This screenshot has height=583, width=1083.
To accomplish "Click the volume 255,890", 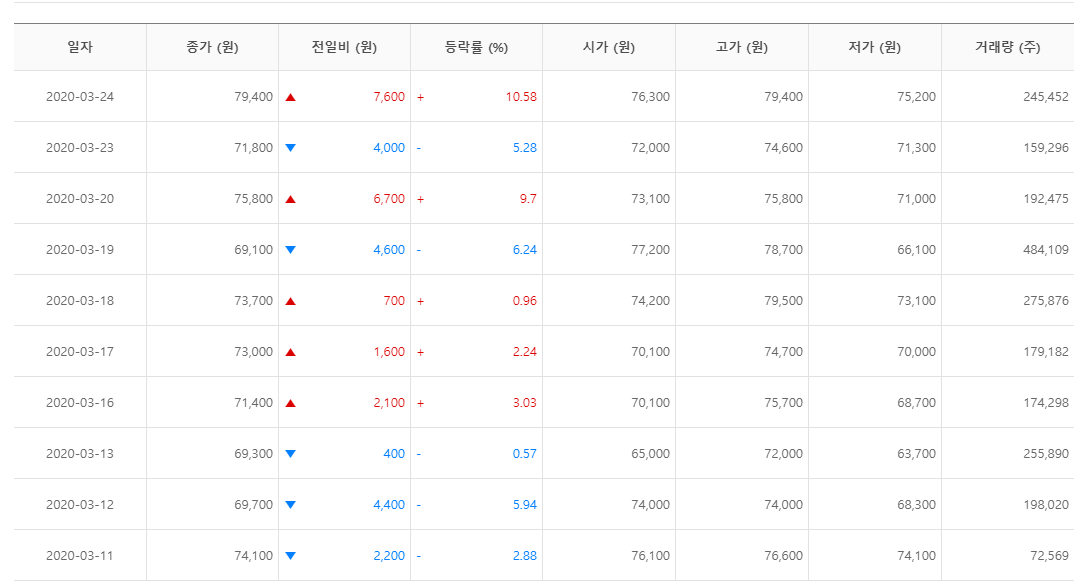I will (1046, 454).
